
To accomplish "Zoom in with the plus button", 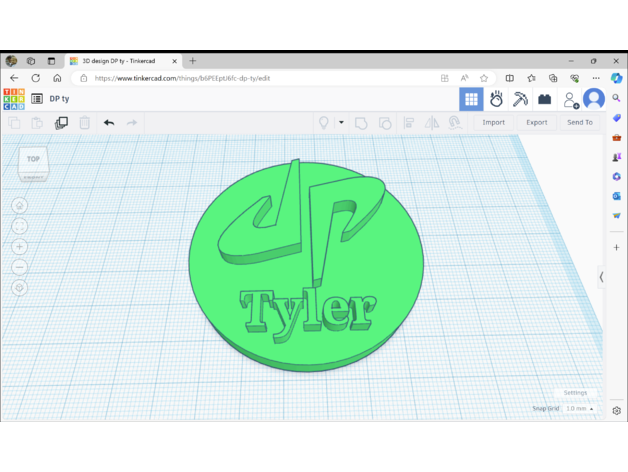I will click(20, 247).
